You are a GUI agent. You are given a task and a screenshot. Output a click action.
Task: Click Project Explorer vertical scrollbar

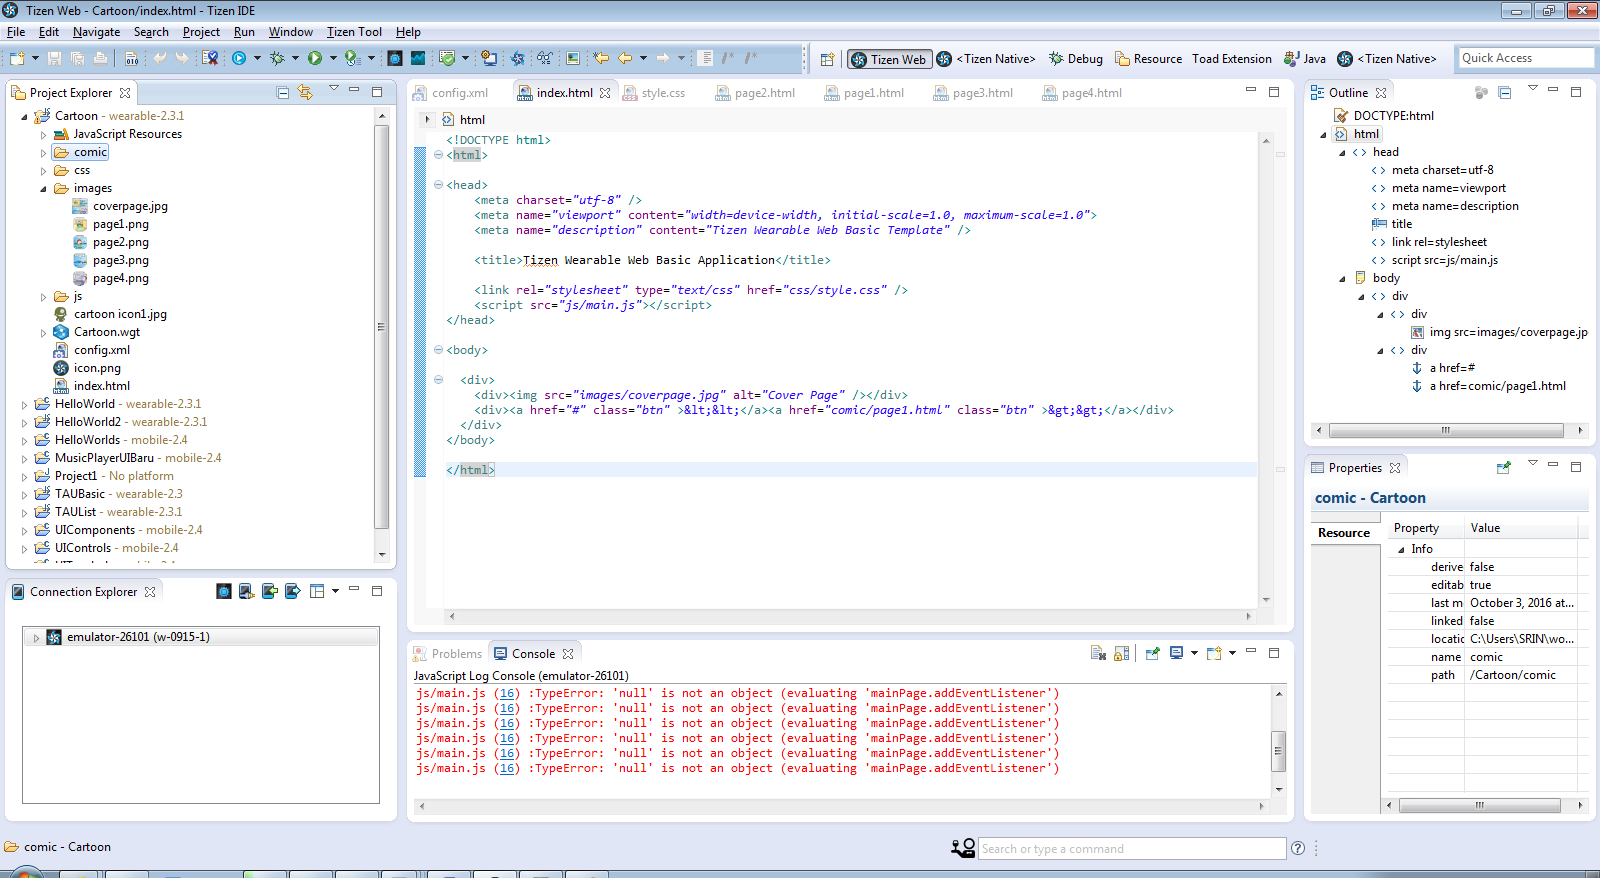382,335
